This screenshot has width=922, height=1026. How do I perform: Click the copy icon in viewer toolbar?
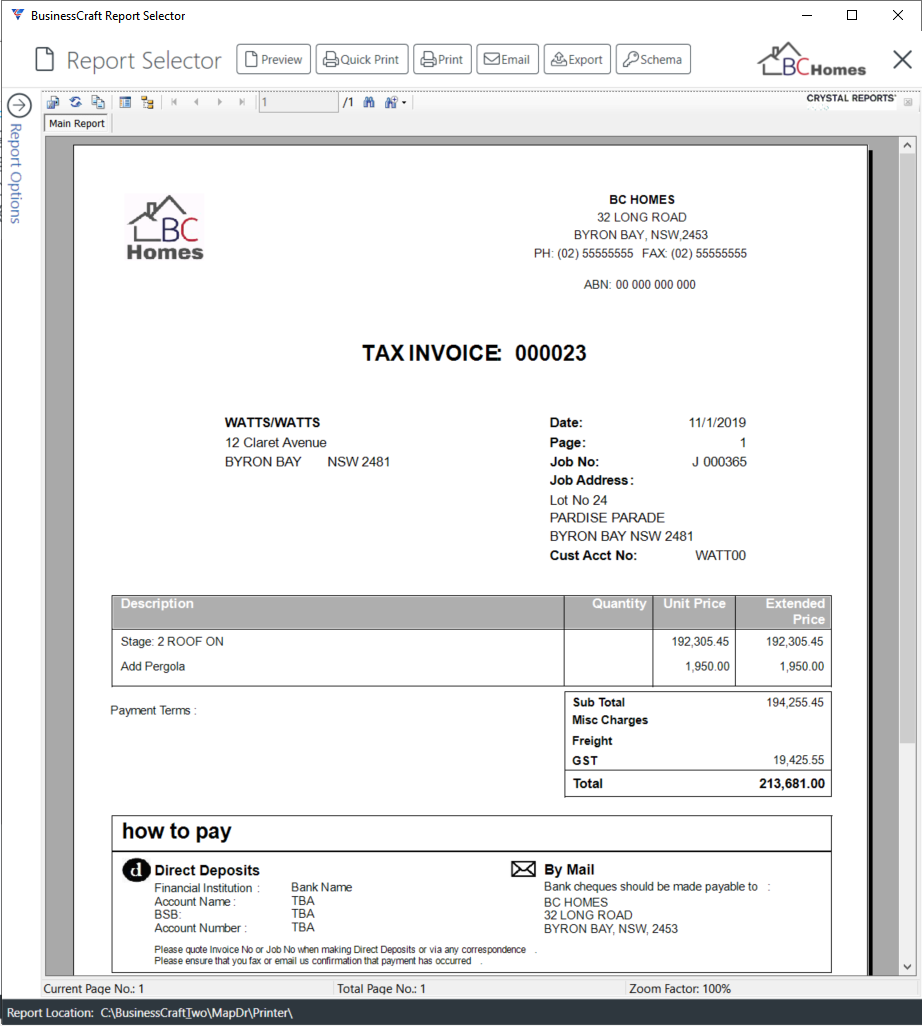tap(98, 102)
